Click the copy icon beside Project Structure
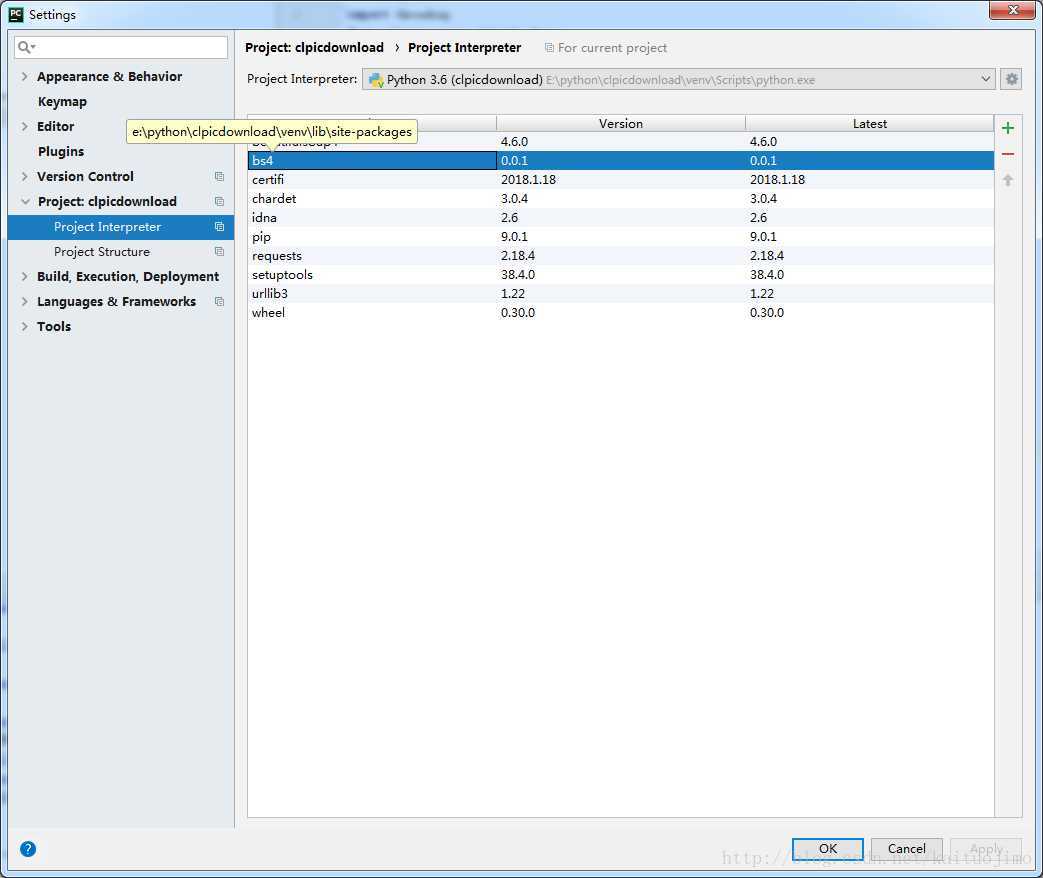 click(219, 252)
